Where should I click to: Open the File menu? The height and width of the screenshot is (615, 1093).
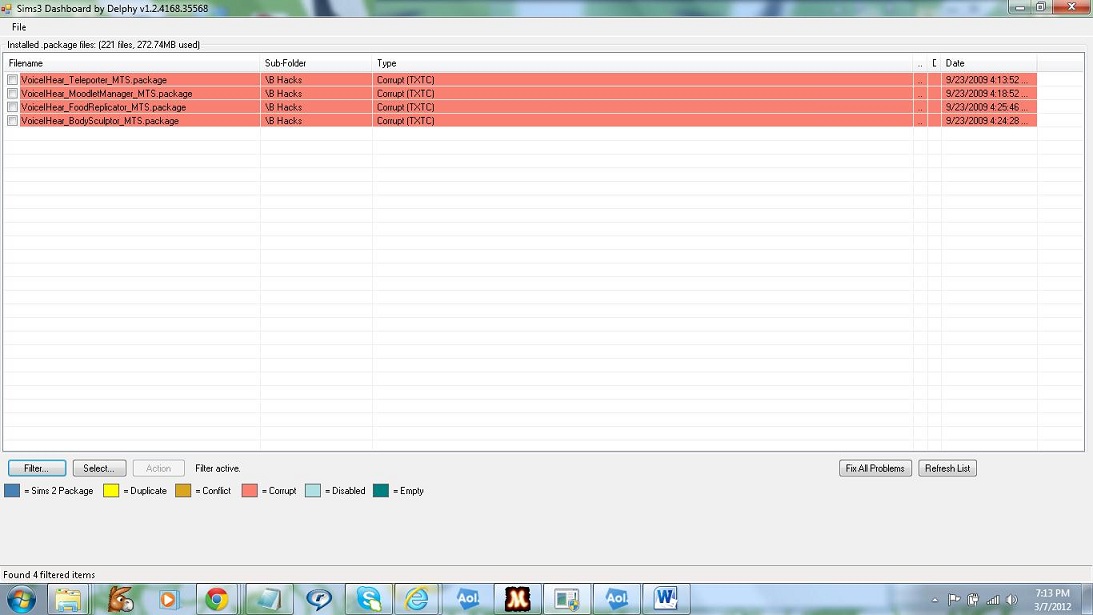[17, 27]
